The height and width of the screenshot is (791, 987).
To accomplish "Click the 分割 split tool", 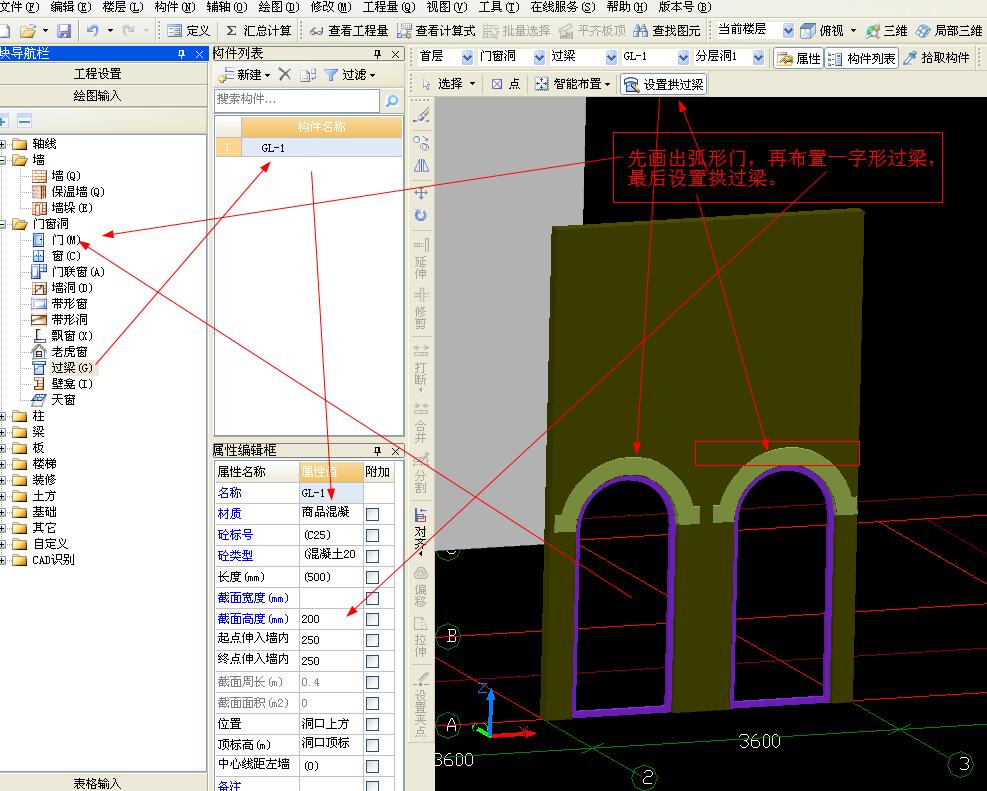I will click(420, 473).
